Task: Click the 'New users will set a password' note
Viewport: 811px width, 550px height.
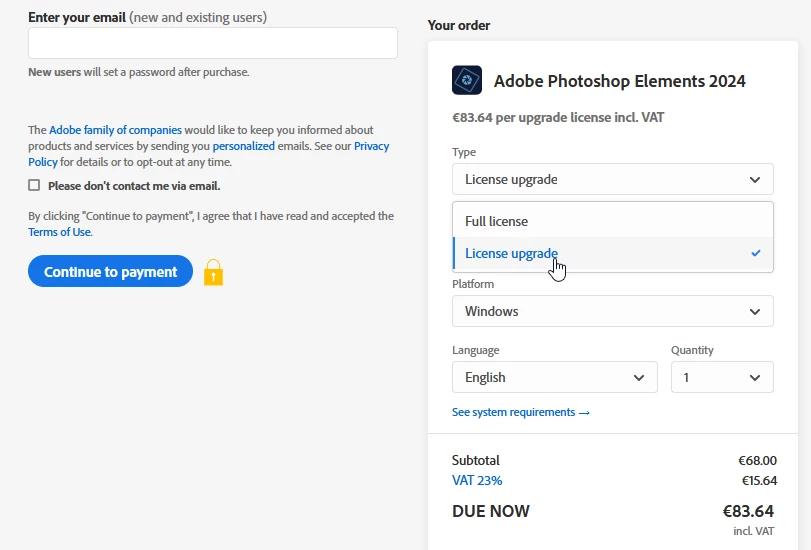Action: click(x=139, y=72)
